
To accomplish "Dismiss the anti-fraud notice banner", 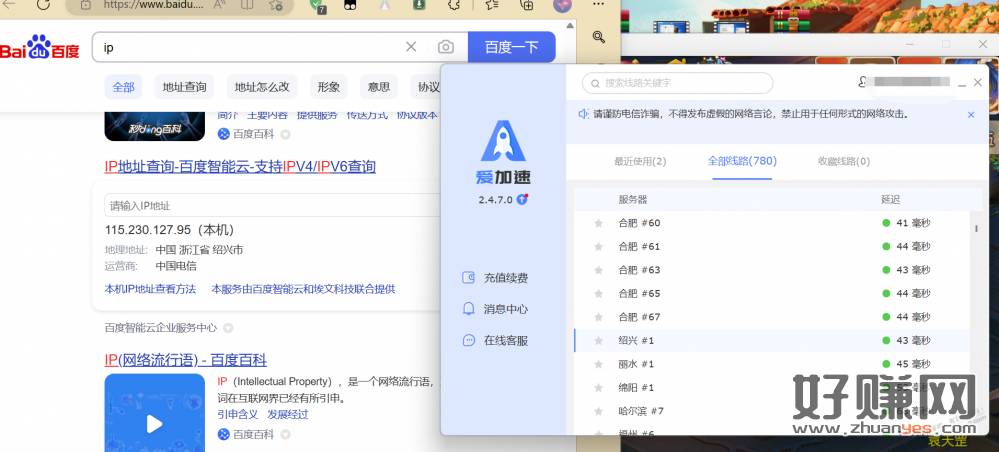I will 970,115.
